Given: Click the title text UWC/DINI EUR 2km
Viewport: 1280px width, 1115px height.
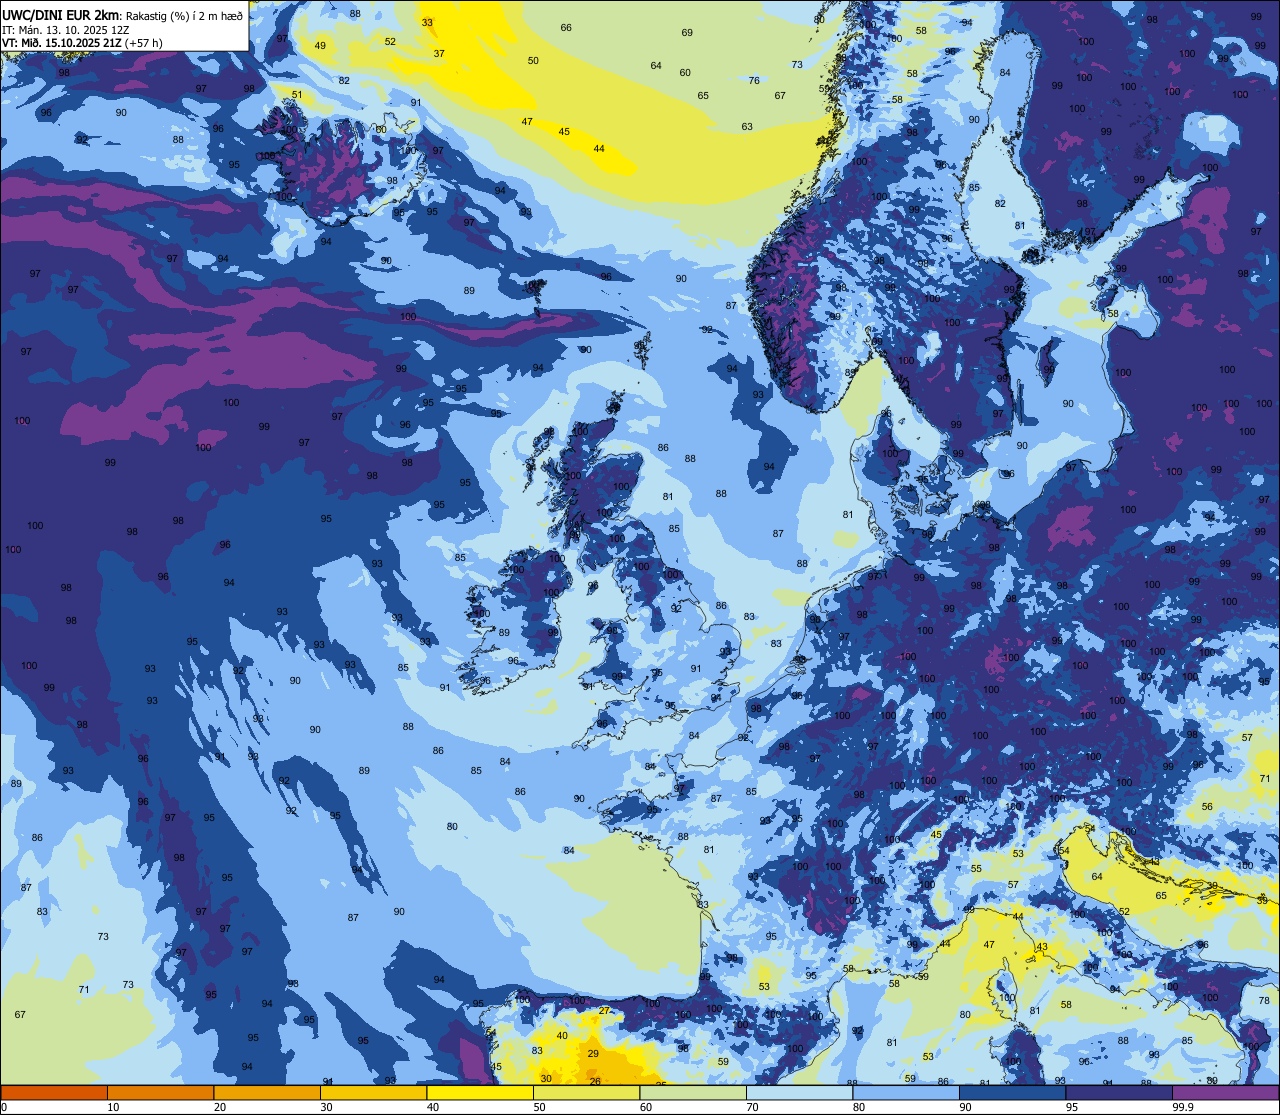Looking at the screenshot, I should click(61, 14).
